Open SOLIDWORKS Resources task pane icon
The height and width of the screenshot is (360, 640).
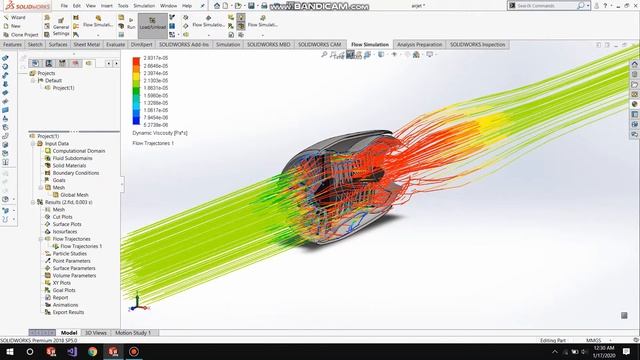pyautogui.click(x=634, y=64)
